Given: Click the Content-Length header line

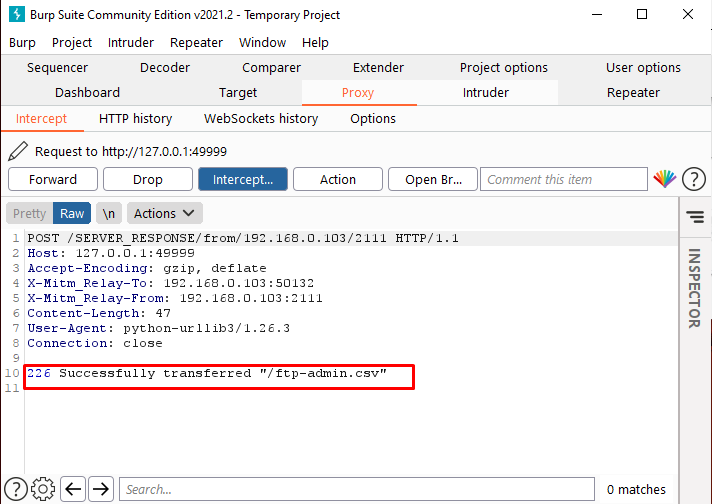Looking at the screenshot, I should (99, 313).
